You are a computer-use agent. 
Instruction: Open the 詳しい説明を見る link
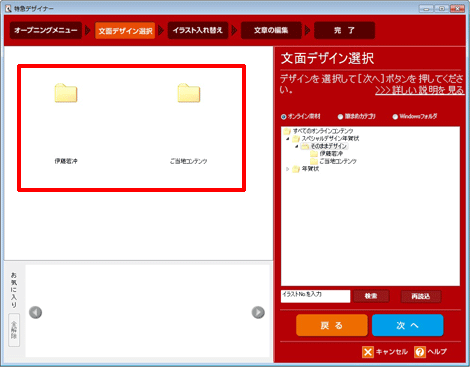[419, 90]
